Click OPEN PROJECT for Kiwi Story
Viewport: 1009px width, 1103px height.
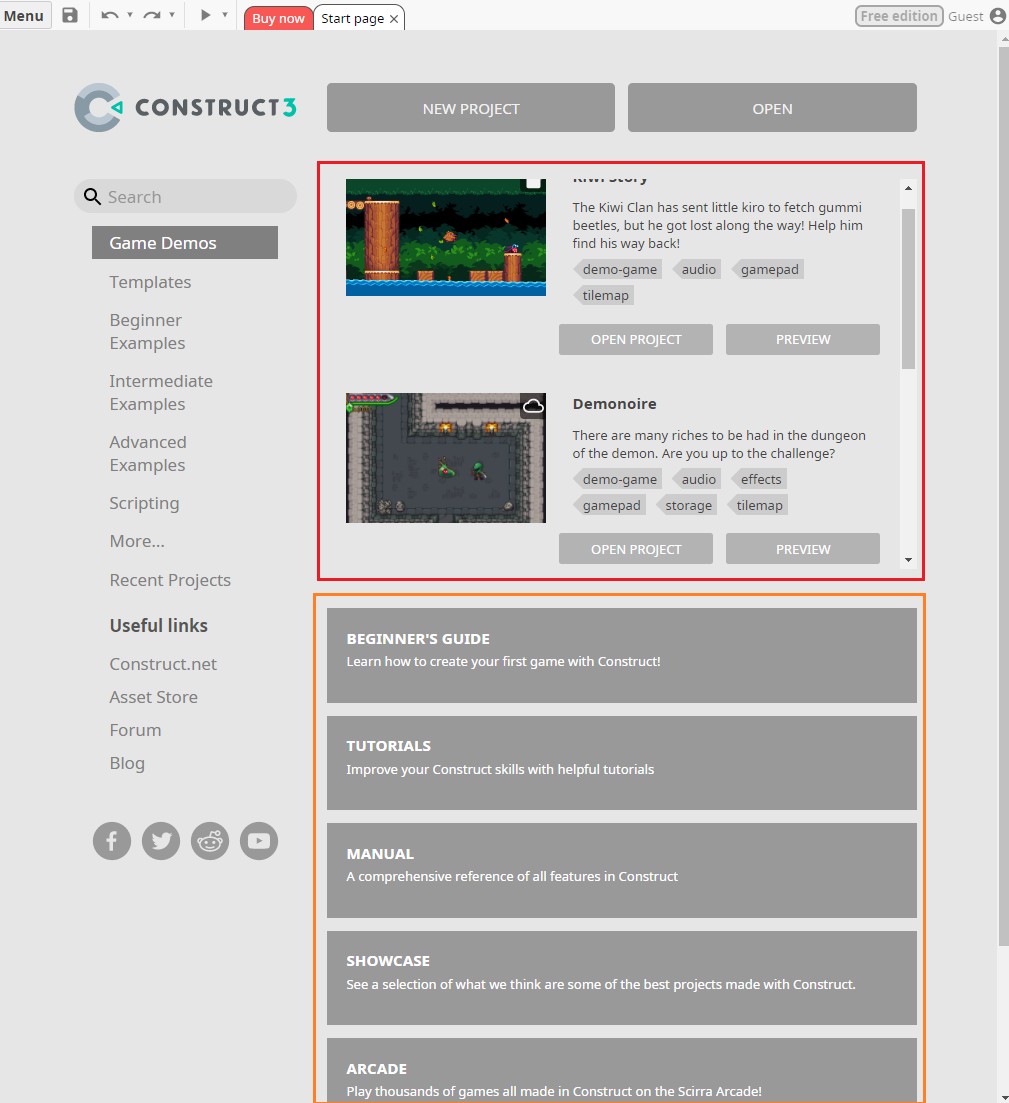pos(635,340)
